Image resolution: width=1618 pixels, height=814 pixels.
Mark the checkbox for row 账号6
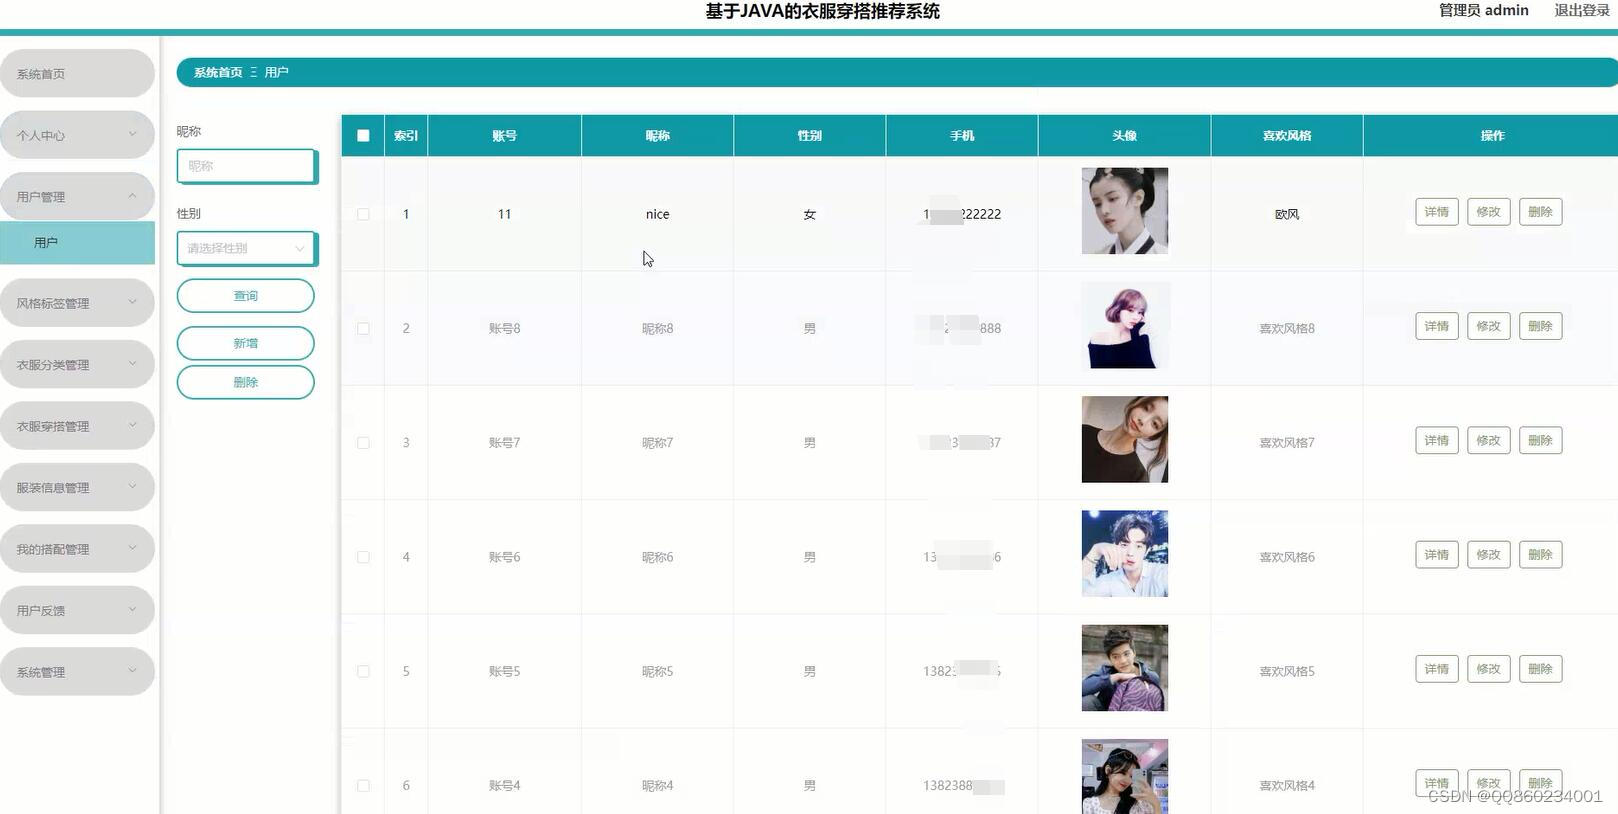click(363, 557)
